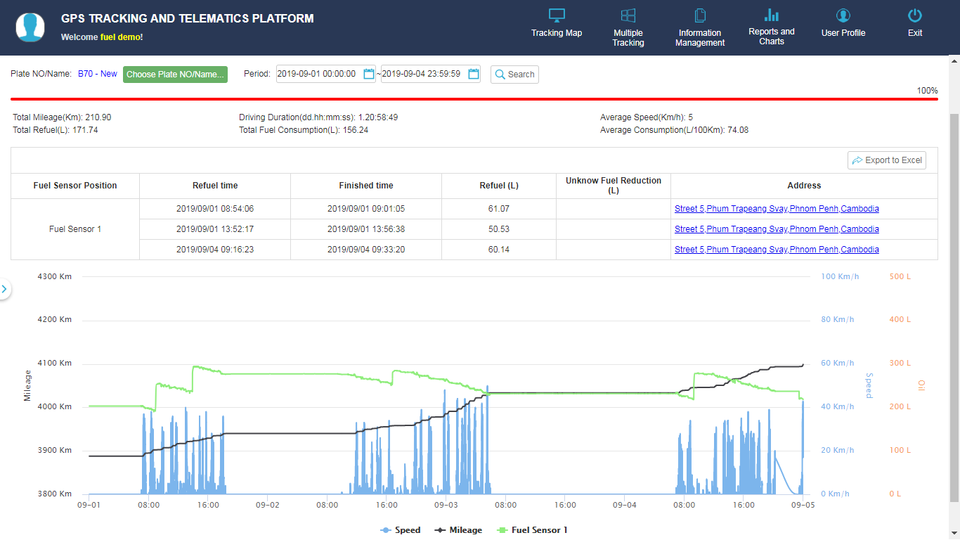The height and width of the screenshot is (540, 960).
Task: Open Choose Plate NO/Name selector
Action: point(175,74)
